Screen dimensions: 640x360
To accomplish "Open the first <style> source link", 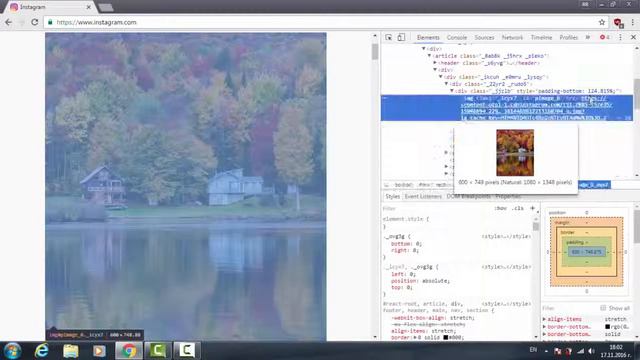I will tap(506, 236).
